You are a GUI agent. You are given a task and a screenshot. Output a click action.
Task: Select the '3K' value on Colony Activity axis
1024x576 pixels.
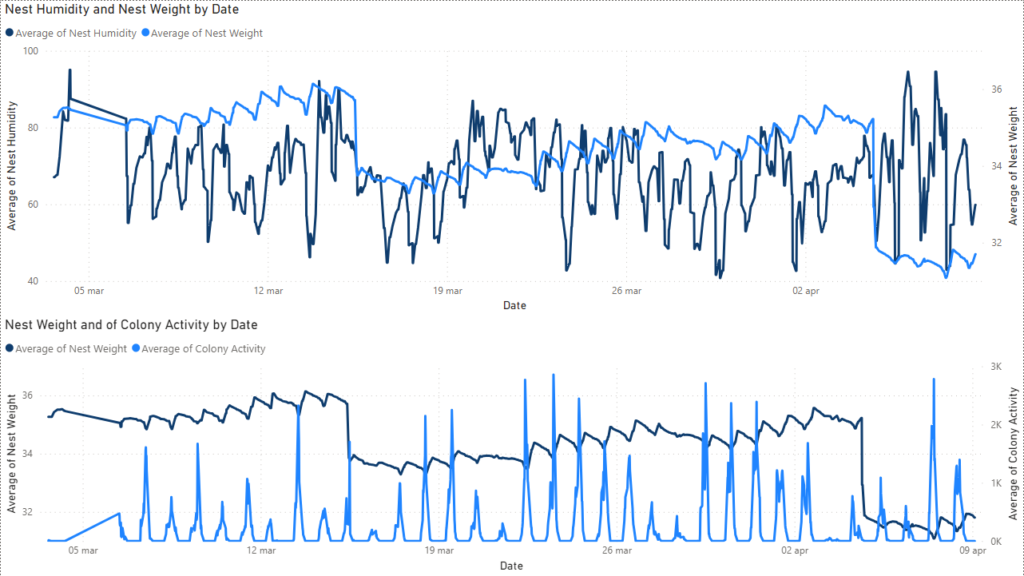click(x=997, y=367)
